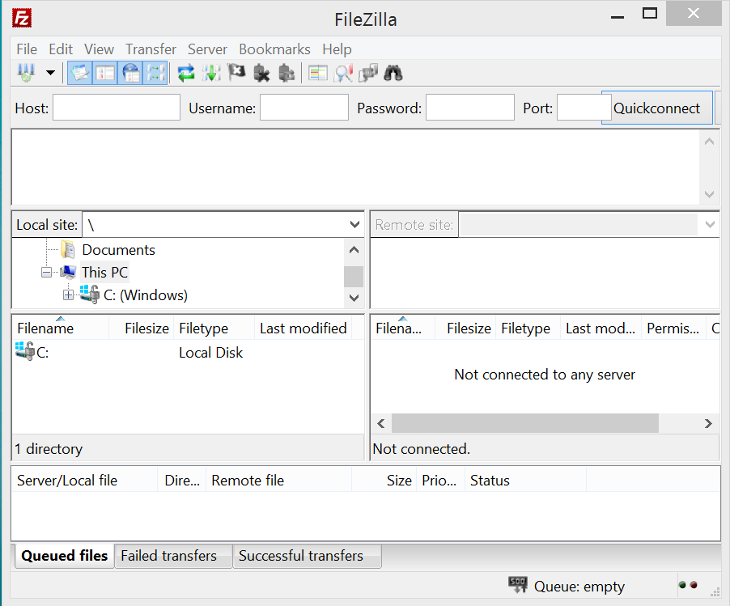Image resolution: width=730 pixels, height=606 pixels.
Task: Toggle remote directory tree display
Action: click(x=130, y=73)
